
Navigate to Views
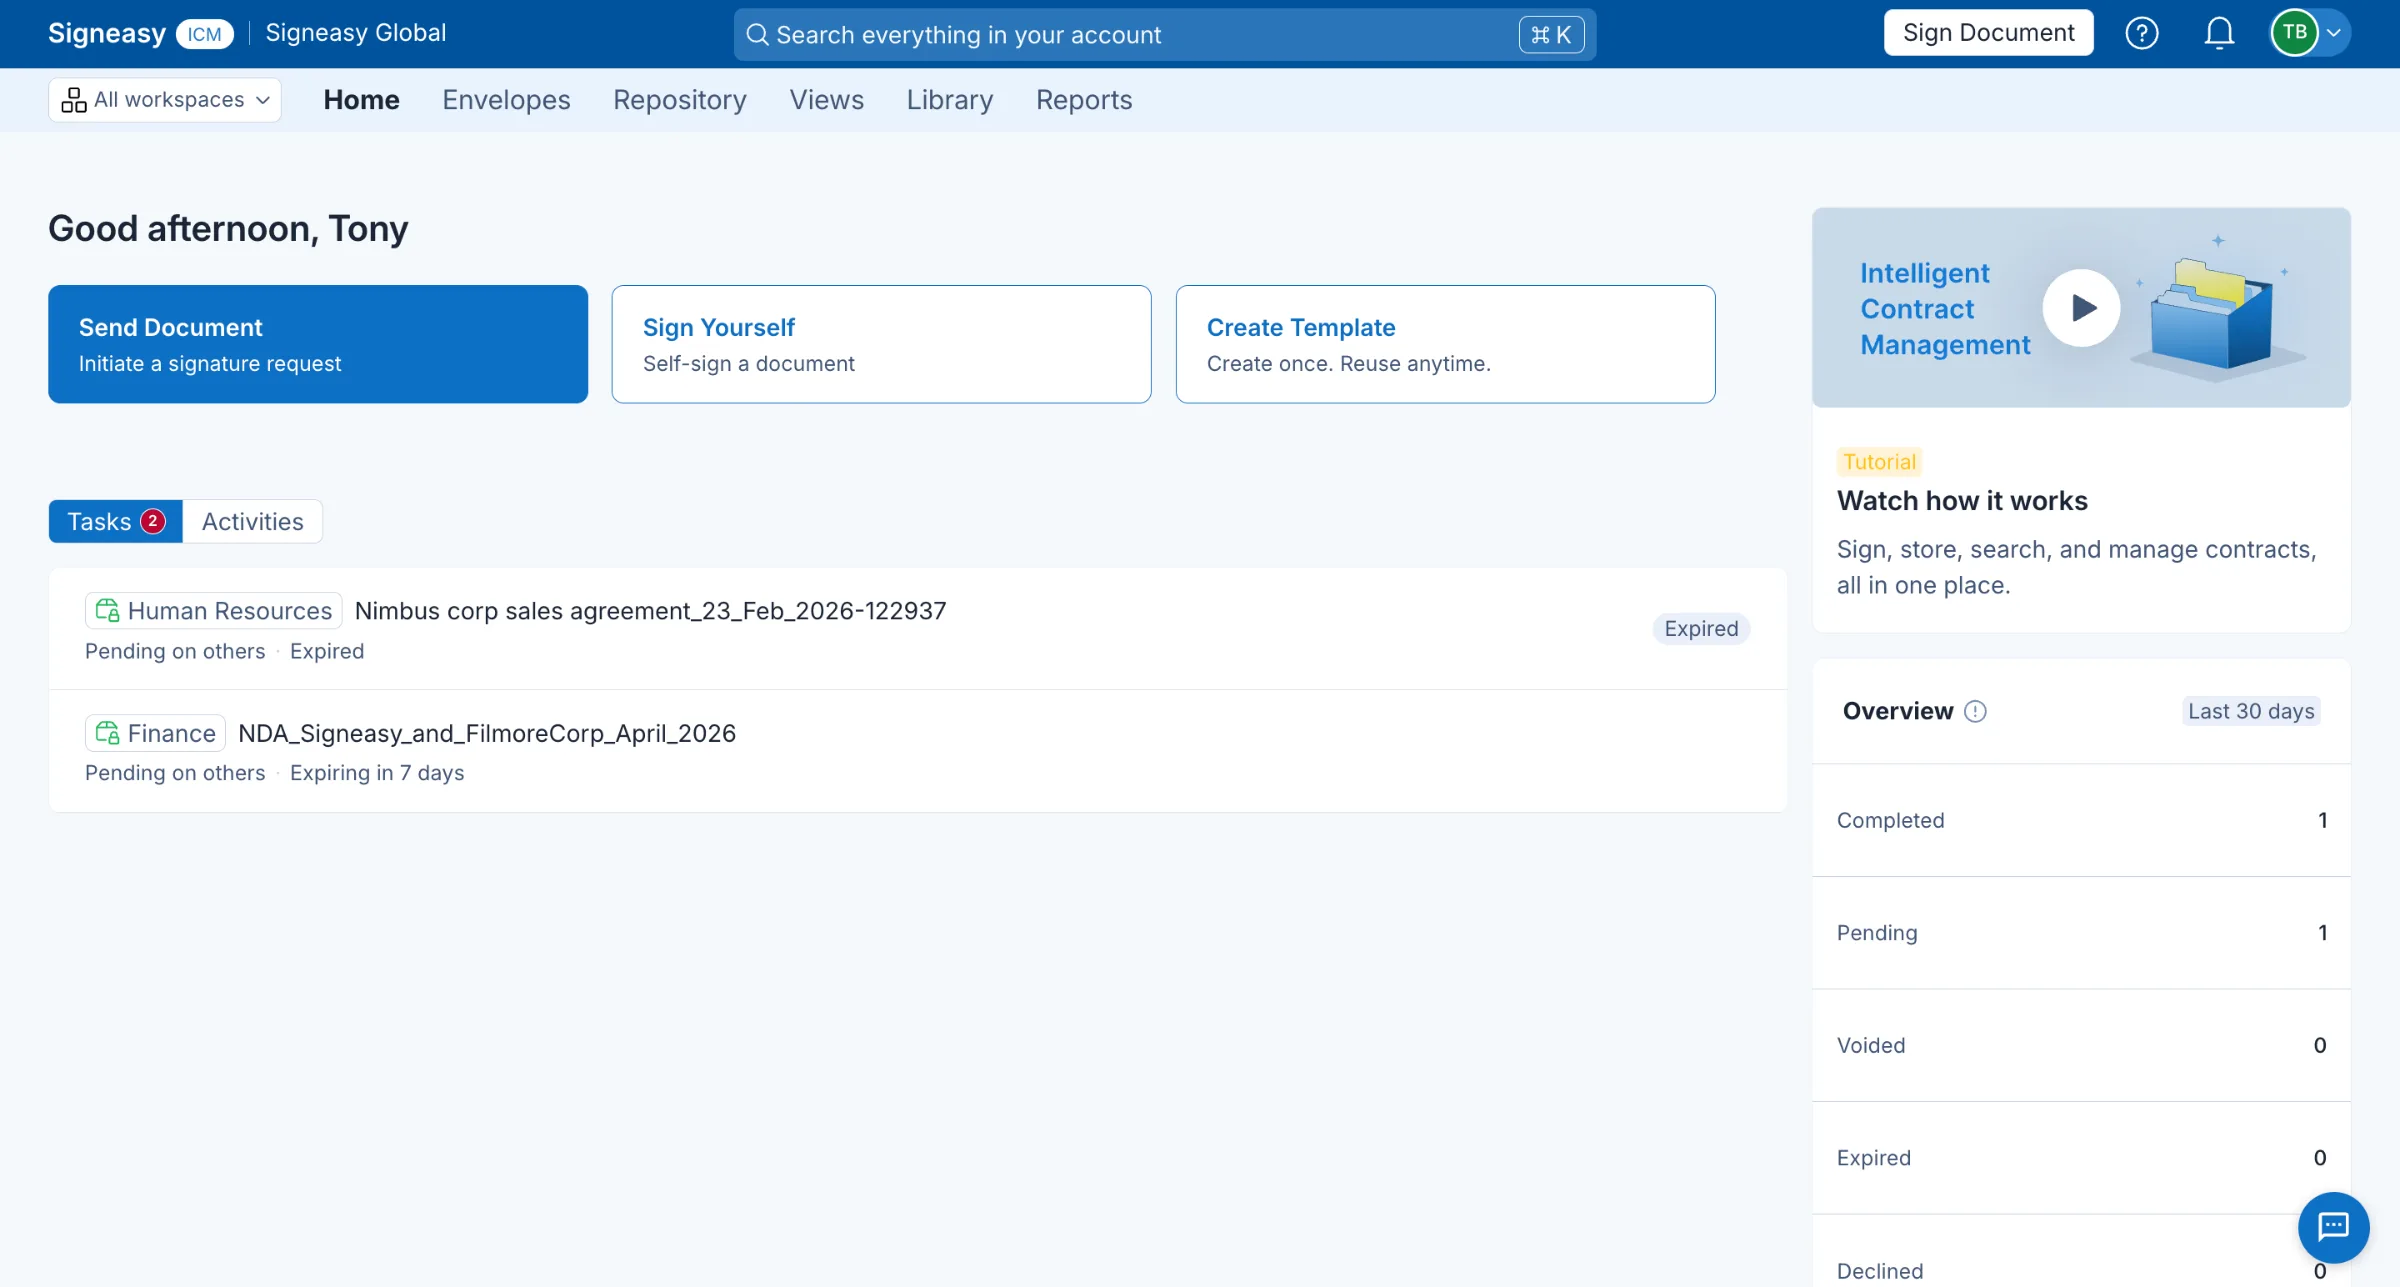(x=827, y=100)
